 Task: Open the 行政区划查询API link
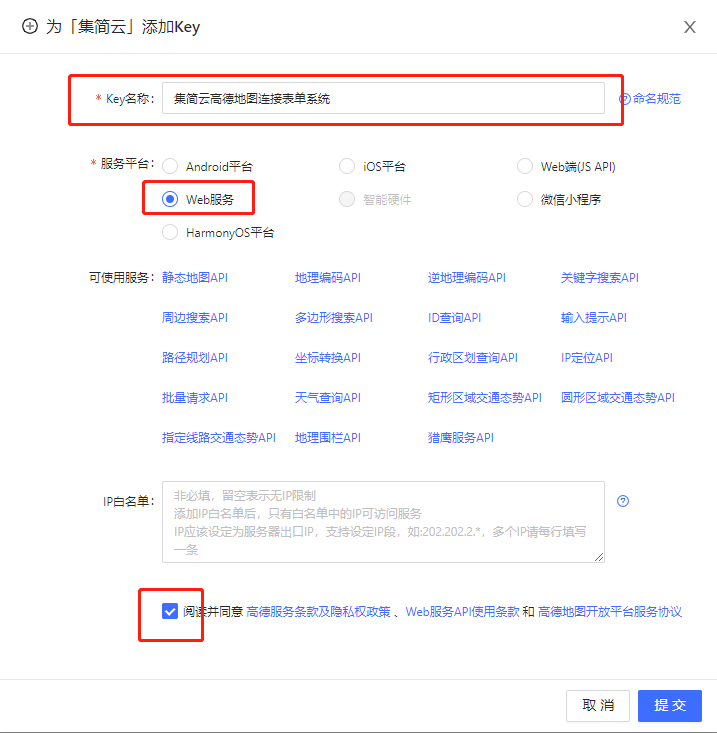tap(473, 358)
